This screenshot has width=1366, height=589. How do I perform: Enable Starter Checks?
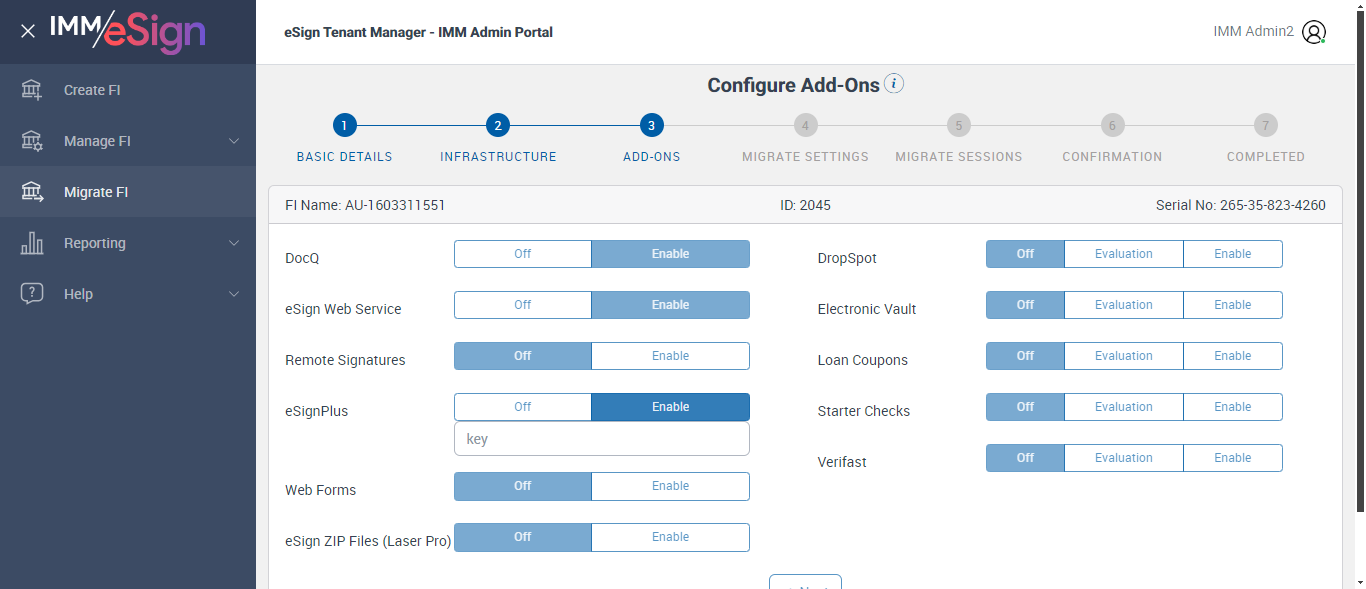point(1233,407)
